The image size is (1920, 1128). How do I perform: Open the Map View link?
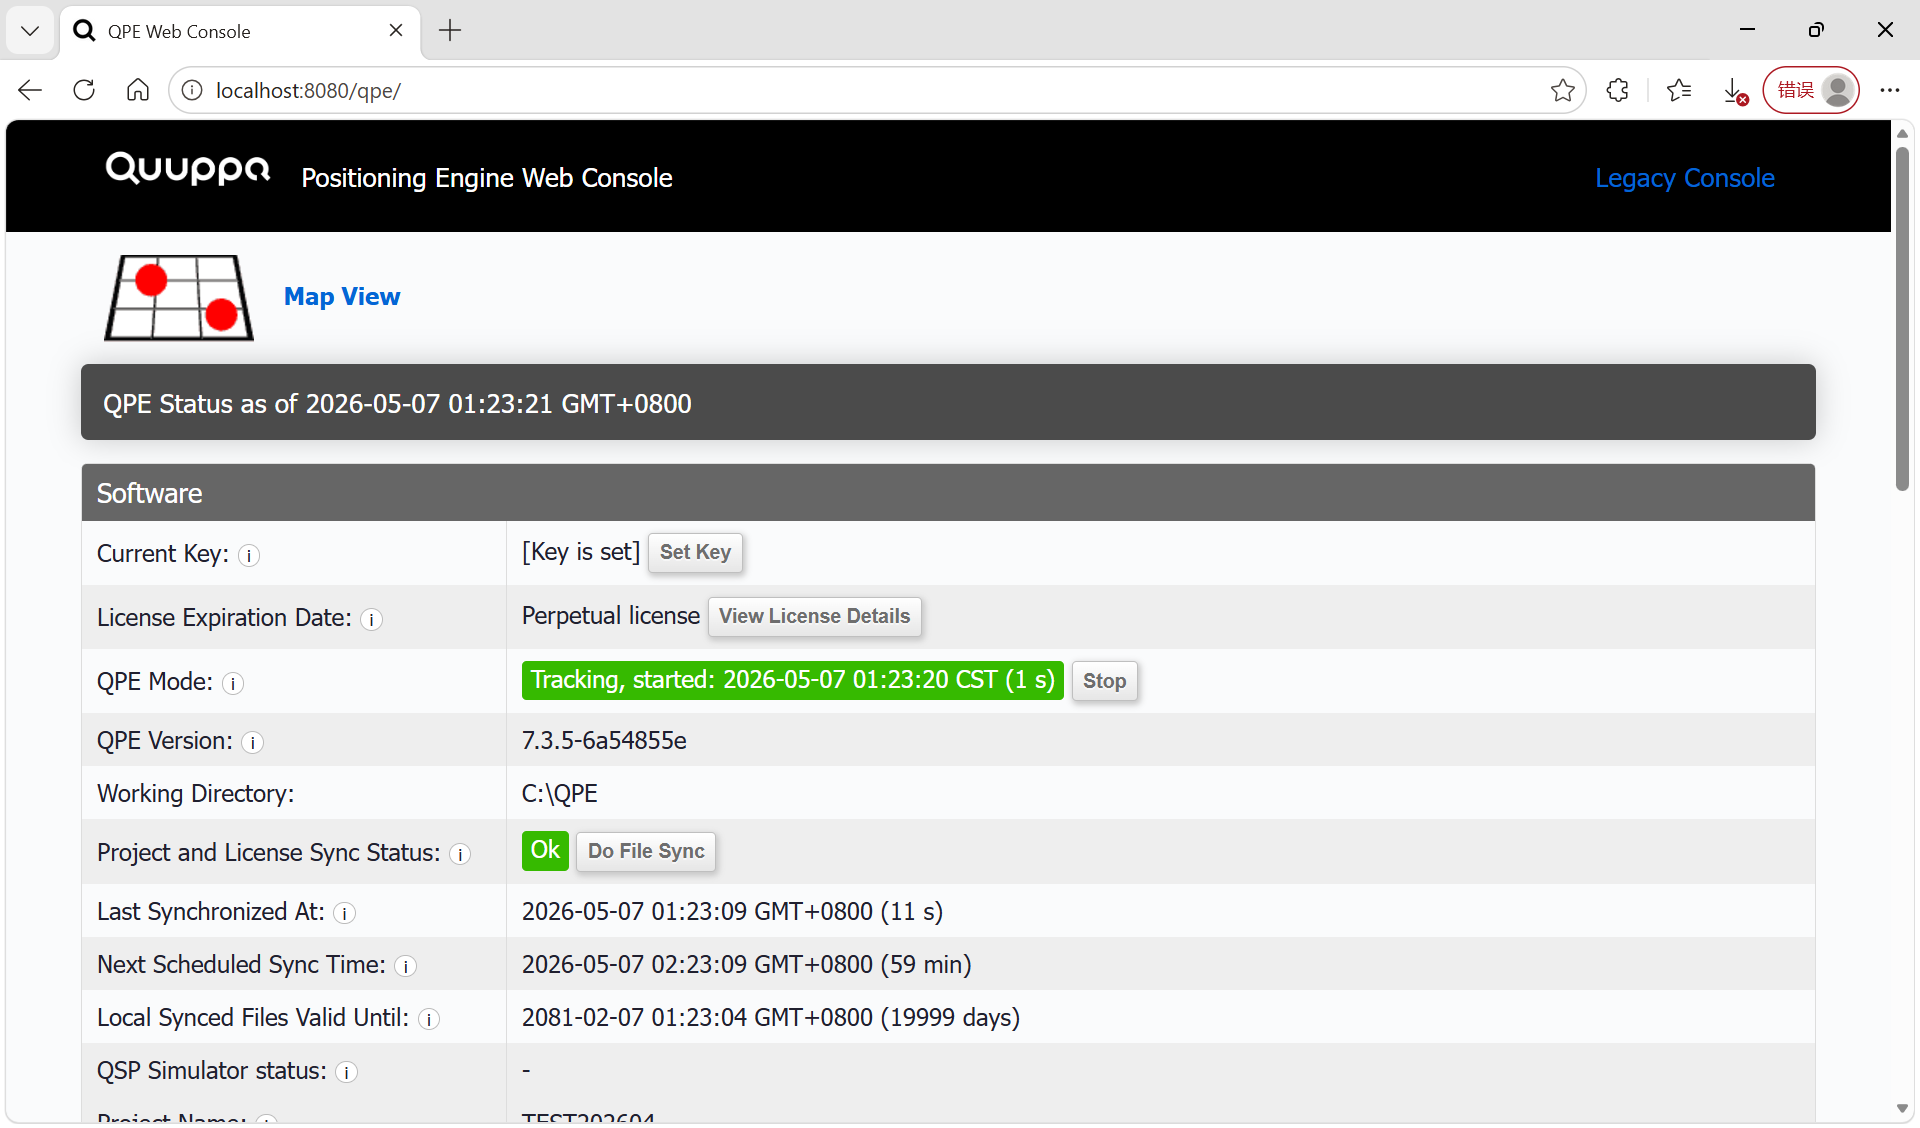point(342,296)
